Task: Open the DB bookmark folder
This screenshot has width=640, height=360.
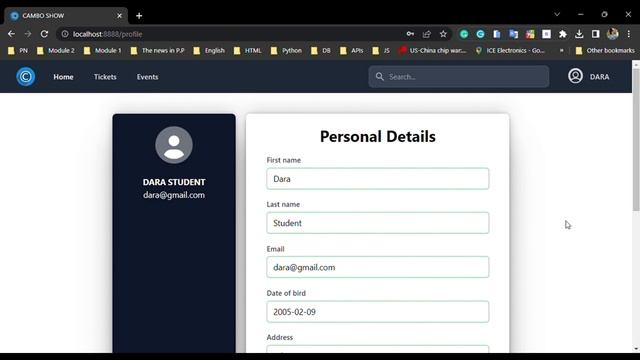Action: tap(321, 51)
